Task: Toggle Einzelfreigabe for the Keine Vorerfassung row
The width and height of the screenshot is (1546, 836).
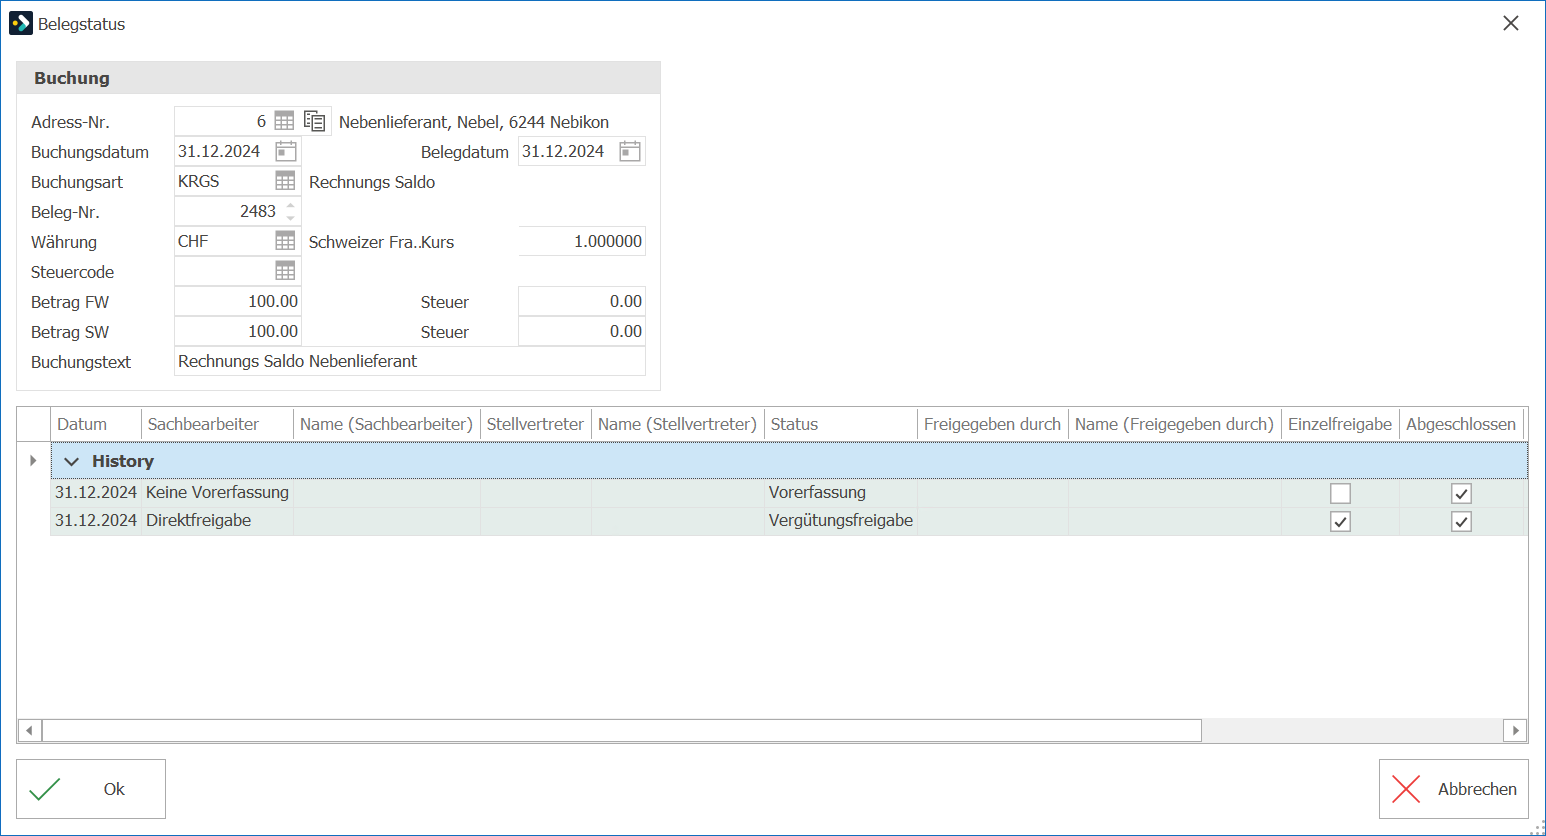Action: point(1340,493)
